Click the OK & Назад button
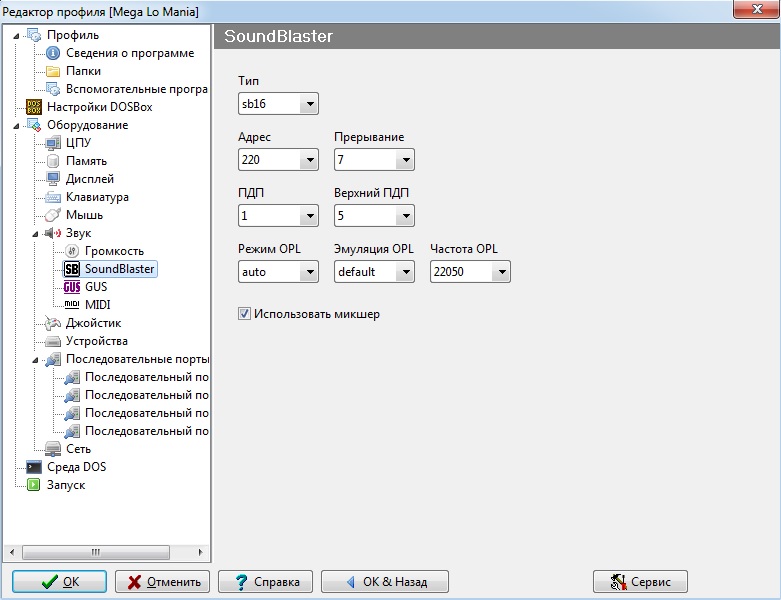 click(x=385, y=582)
